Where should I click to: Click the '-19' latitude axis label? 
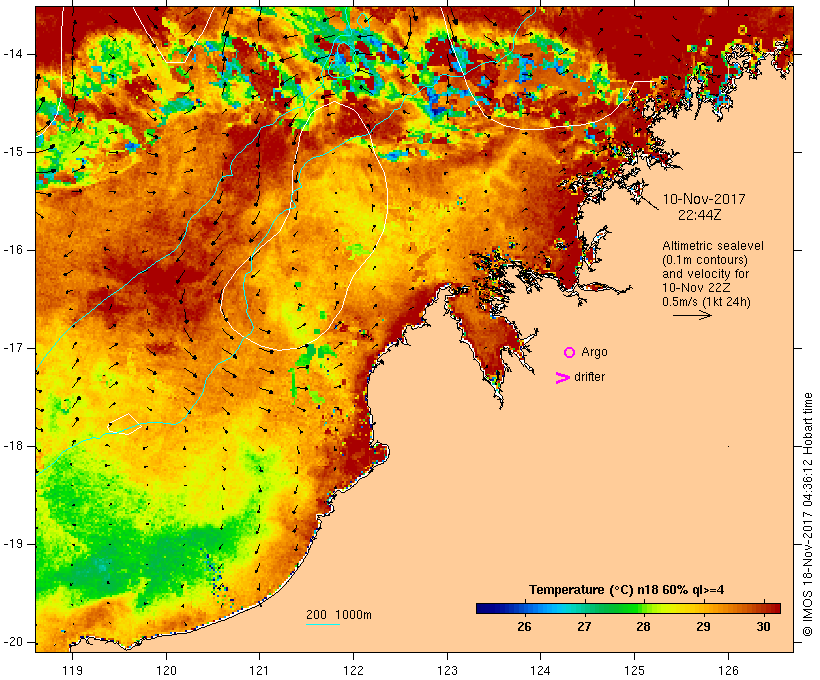point(13,544)
